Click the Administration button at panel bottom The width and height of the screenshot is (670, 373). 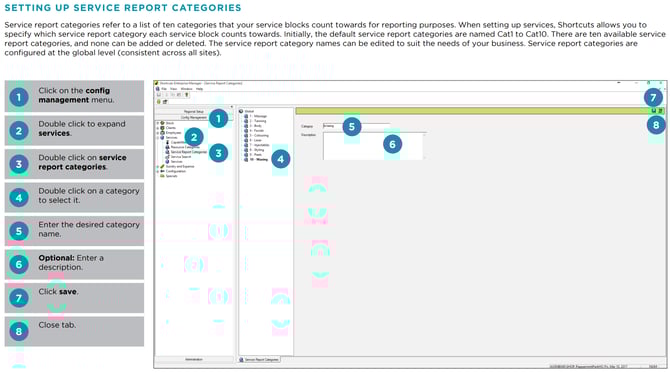(194, 360)
